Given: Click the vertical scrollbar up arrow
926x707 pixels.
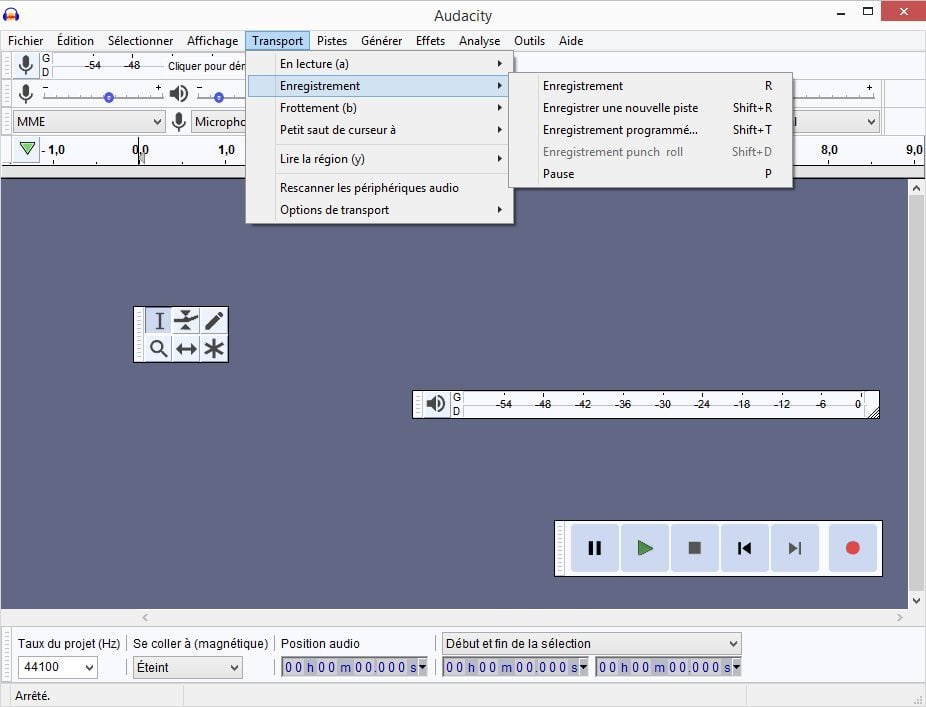Looking at the screenshot, I should (x=917, y=188).
